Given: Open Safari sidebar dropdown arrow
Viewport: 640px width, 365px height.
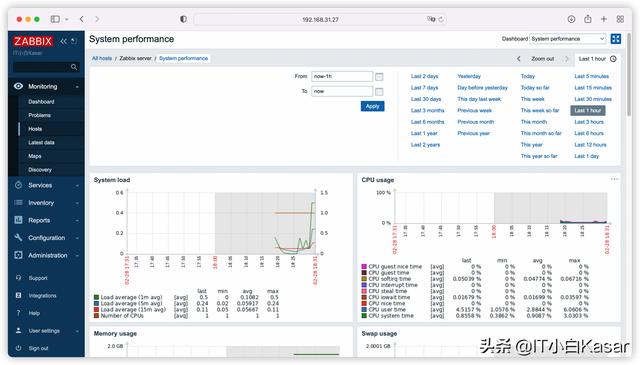Looking at the screenshot, I should pyautogui.click(x=67, y=19).
